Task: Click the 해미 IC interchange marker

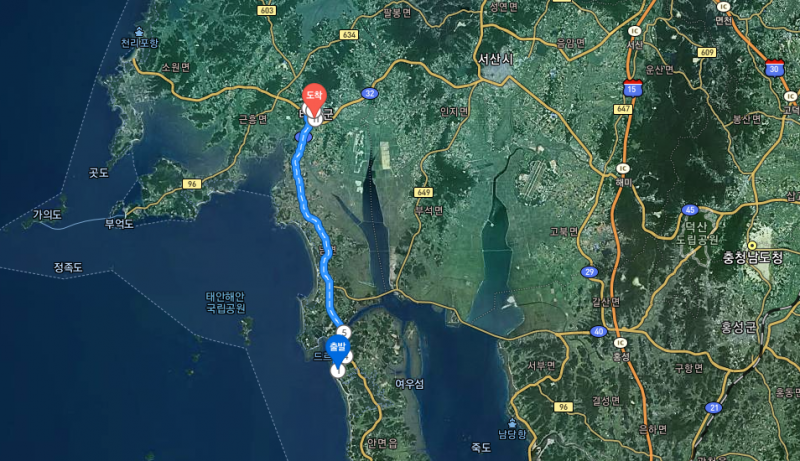Action: [x=622, y=169]
